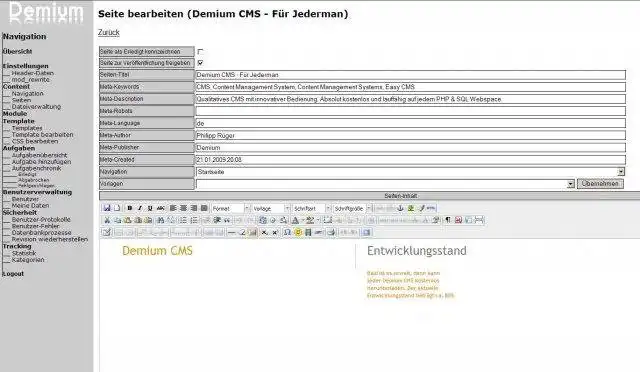Uncheck 'Seite zur Veröffentlichung freigeben' checkbox
Image resolution: width=640 pixels, height=372 pixels.
200,63
